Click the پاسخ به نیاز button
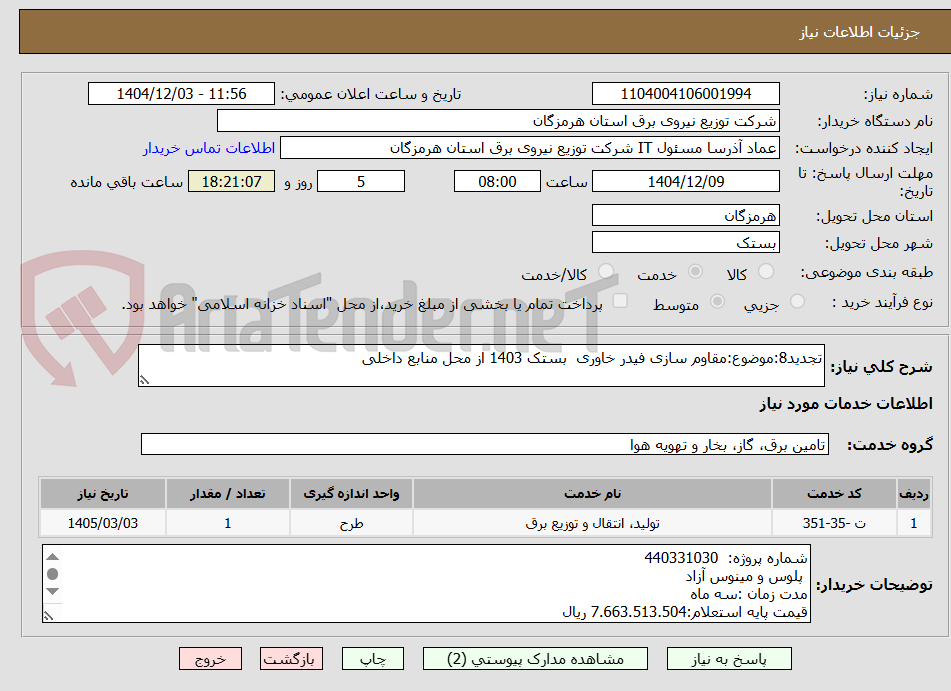 coord(729,659)
